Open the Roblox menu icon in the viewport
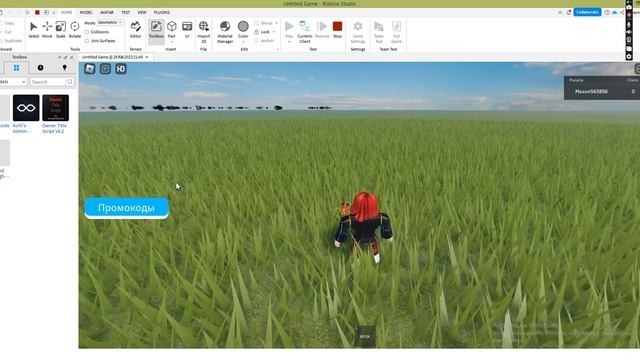640x360 pixels. pos(90,69)
